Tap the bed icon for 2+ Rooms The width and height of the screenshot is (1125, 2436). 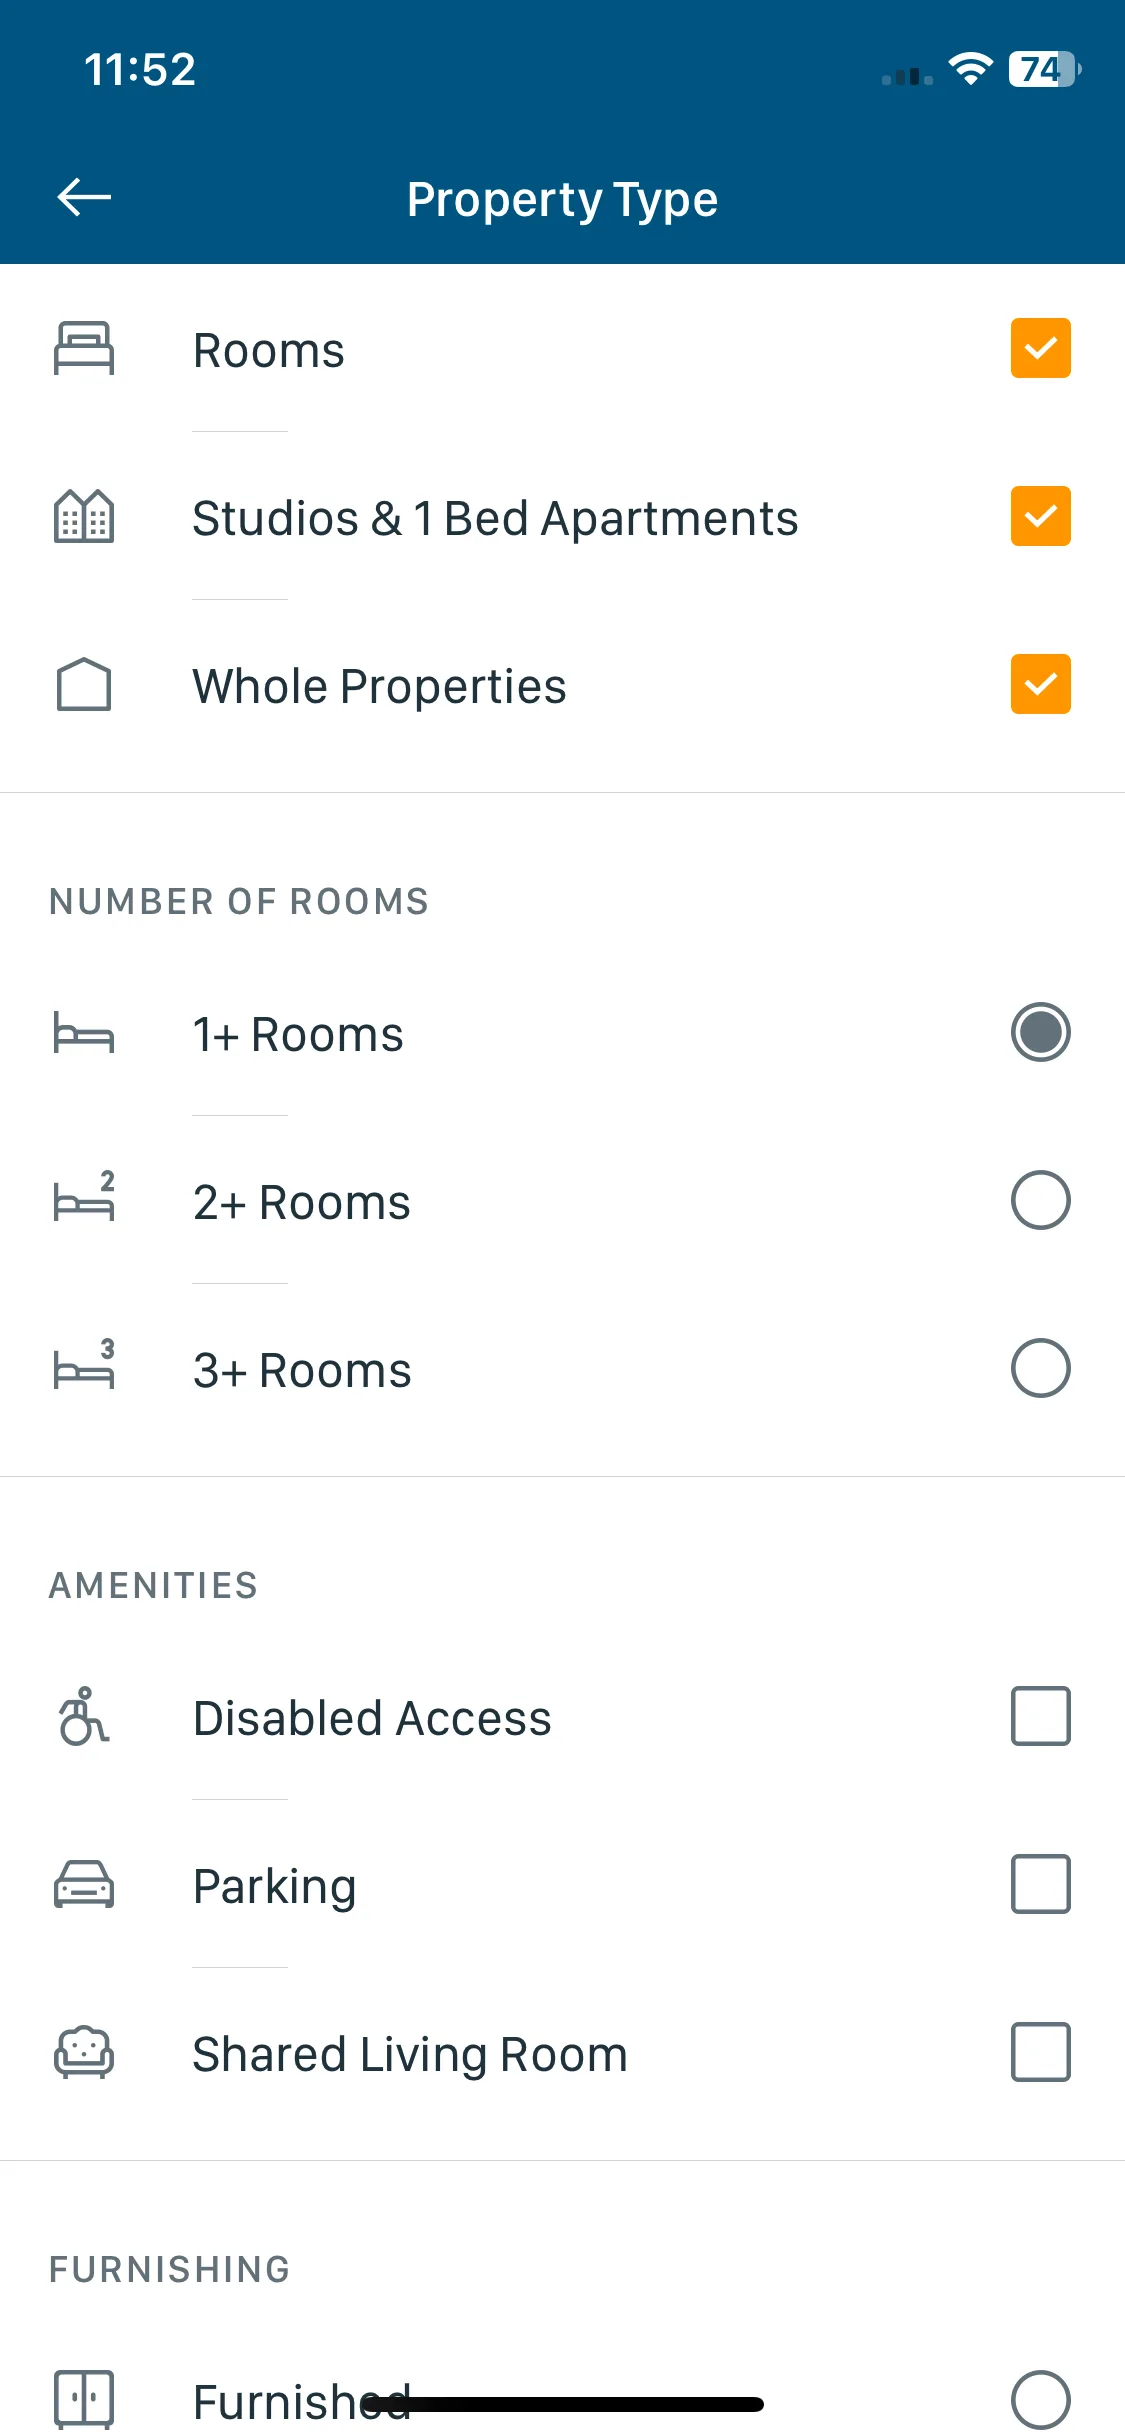[84, 1196]
